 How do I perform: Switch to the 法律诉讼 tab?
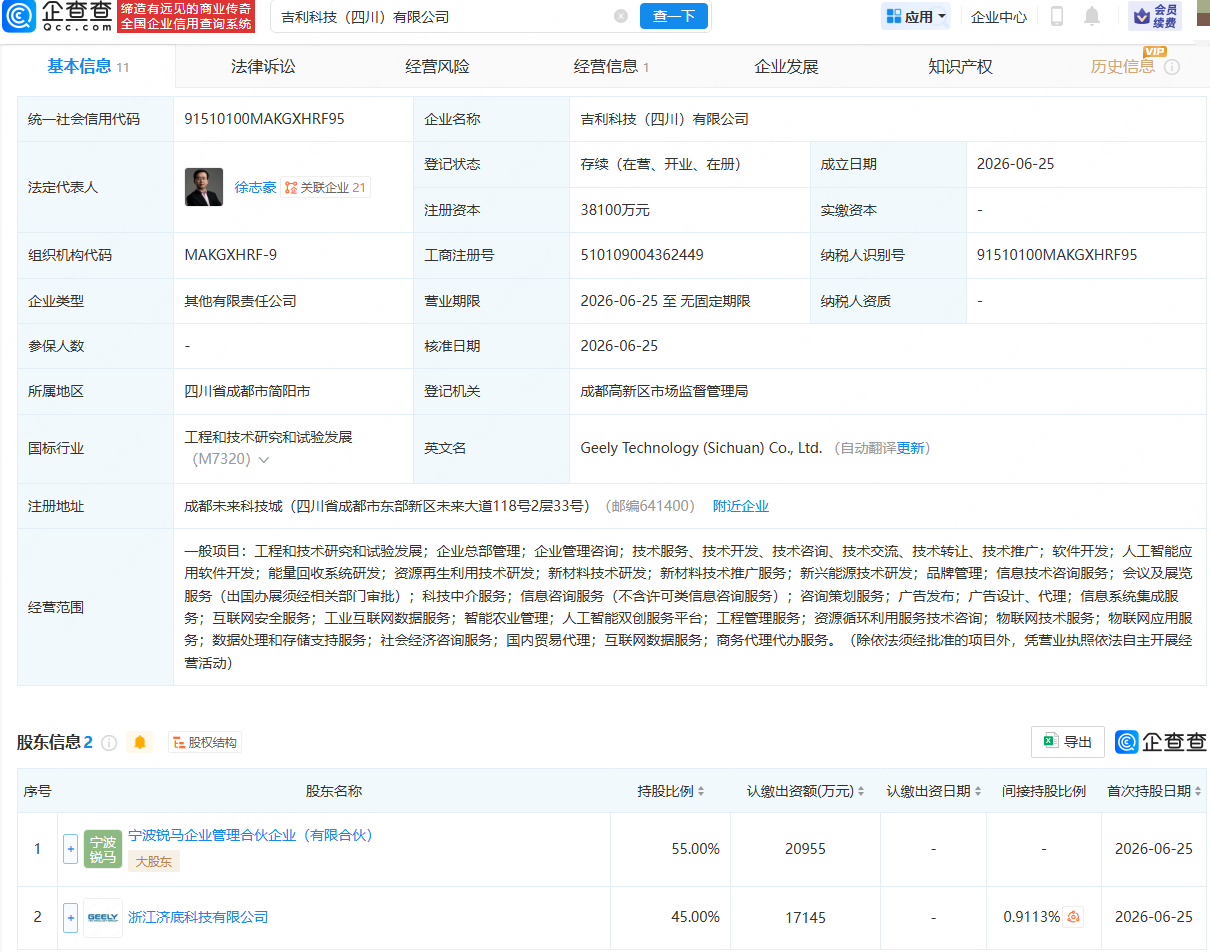(x=263, y=67)
